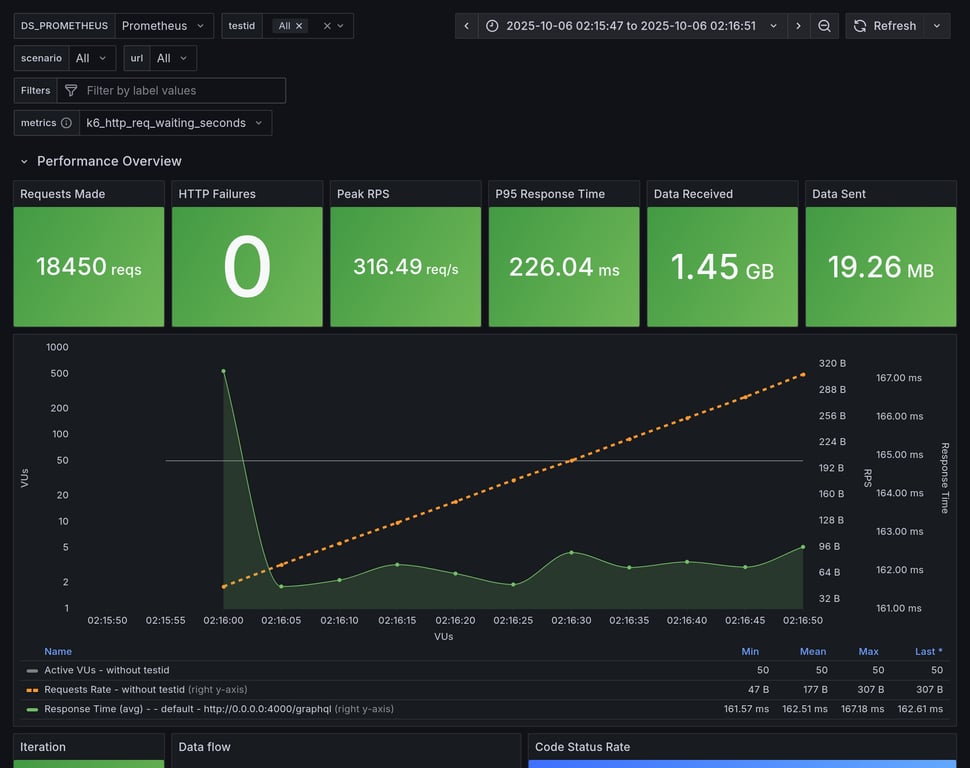
Task: Open the scenario variable dropdown
Action: click(x=92, y=58)
